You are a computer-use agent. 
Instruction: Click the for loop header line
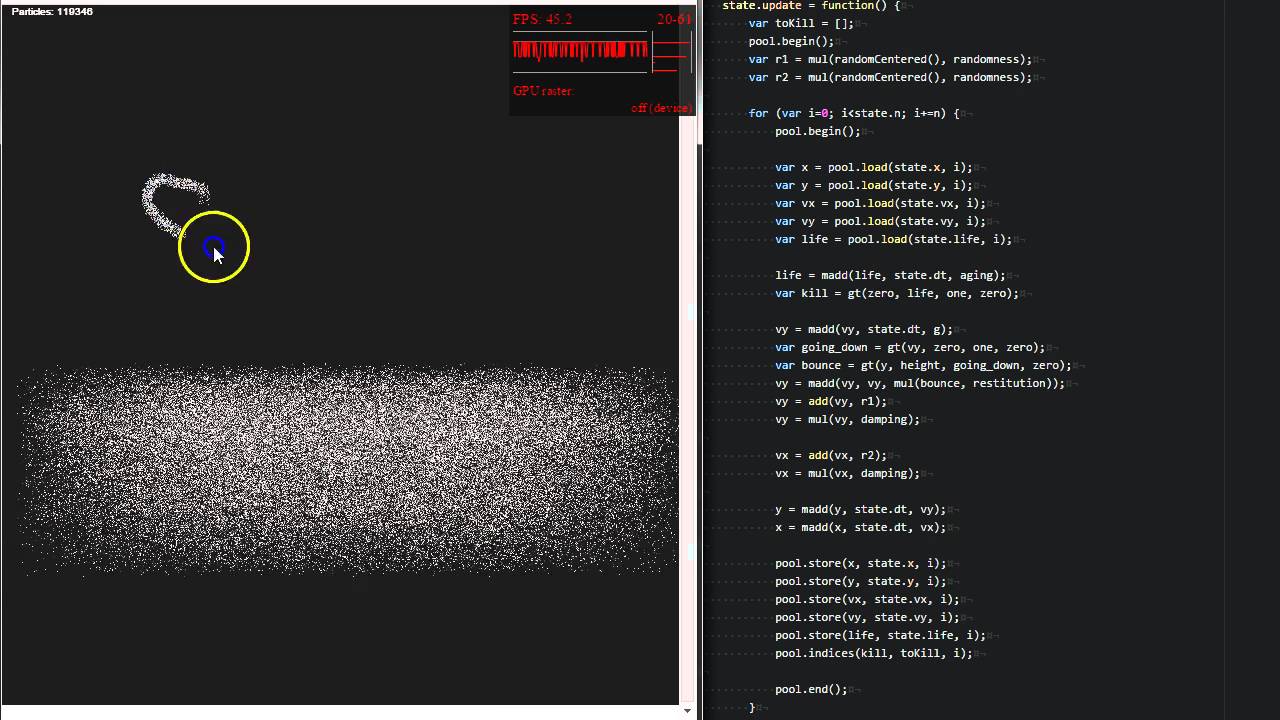[x=854, y=113]
